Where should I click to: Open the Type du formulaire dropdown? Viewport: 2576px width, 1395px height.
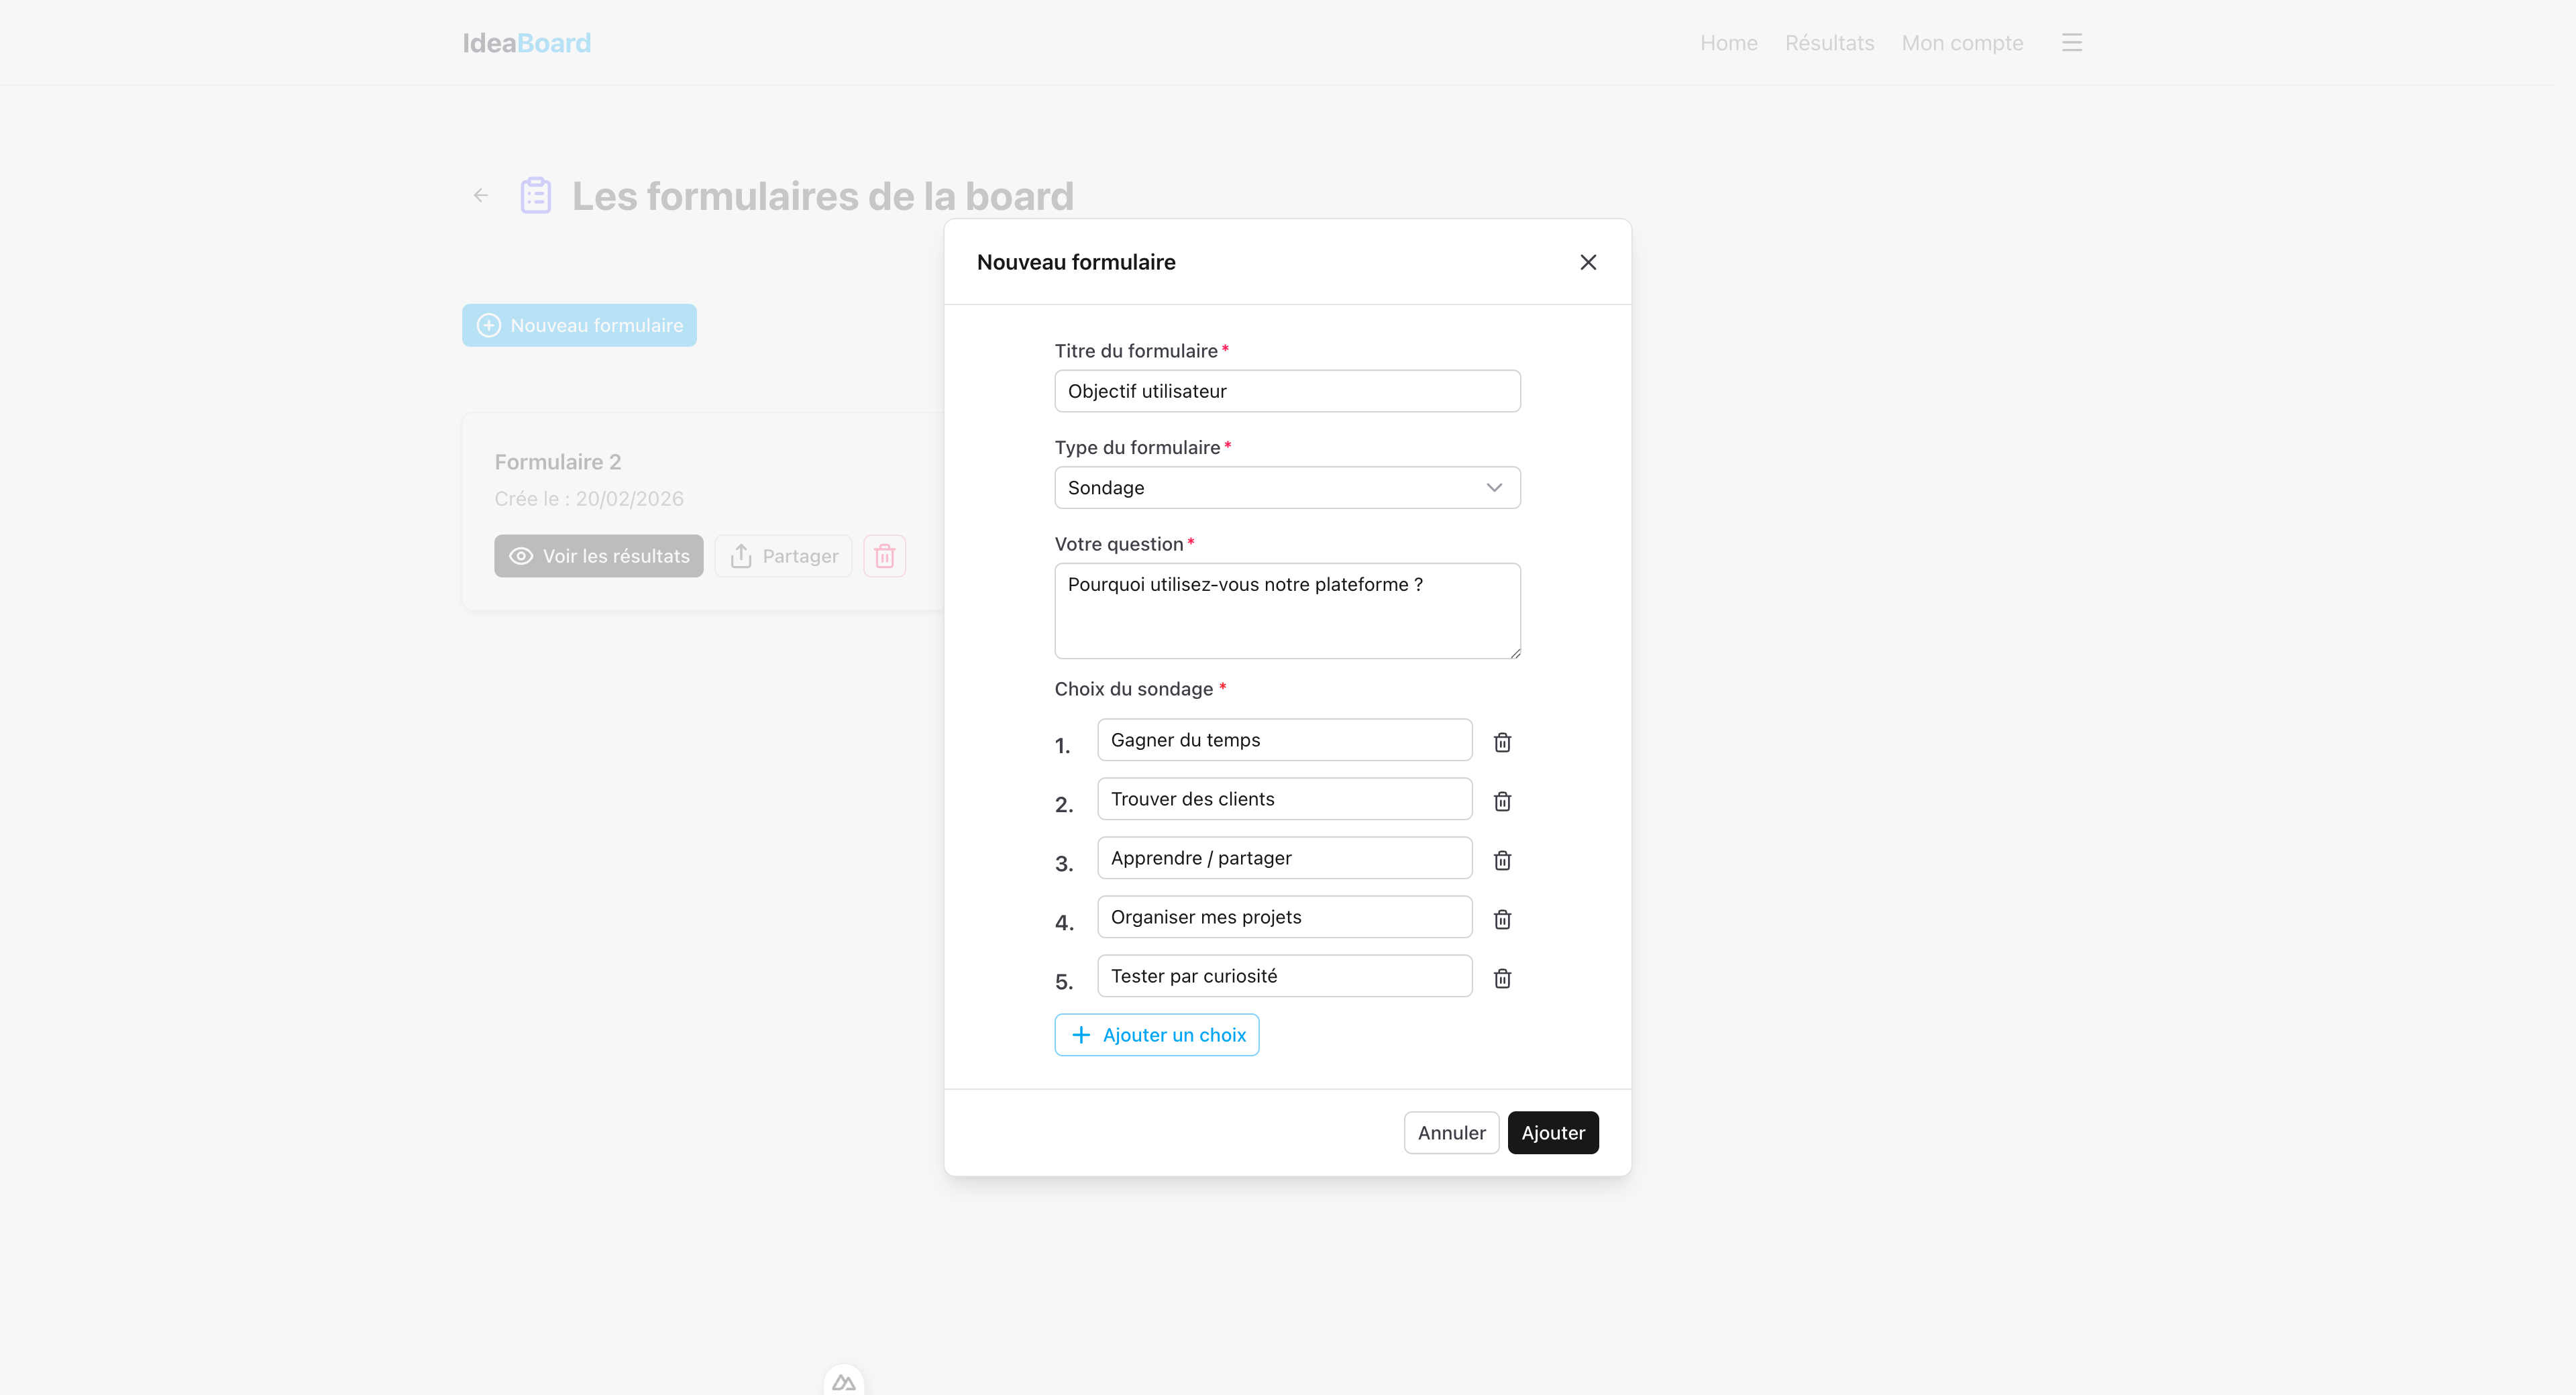point(1286,488)
